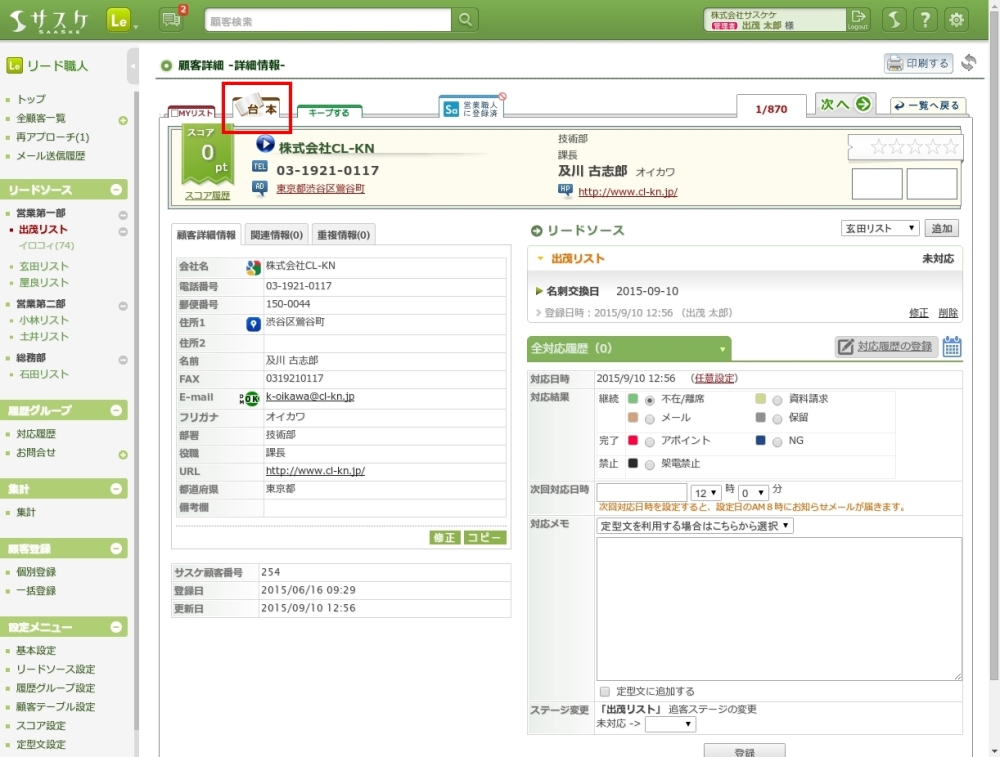The width and height of the screenshot is (1000, 757).
Task: Switch to the 関連情報(0) tab
Action: 276,236
